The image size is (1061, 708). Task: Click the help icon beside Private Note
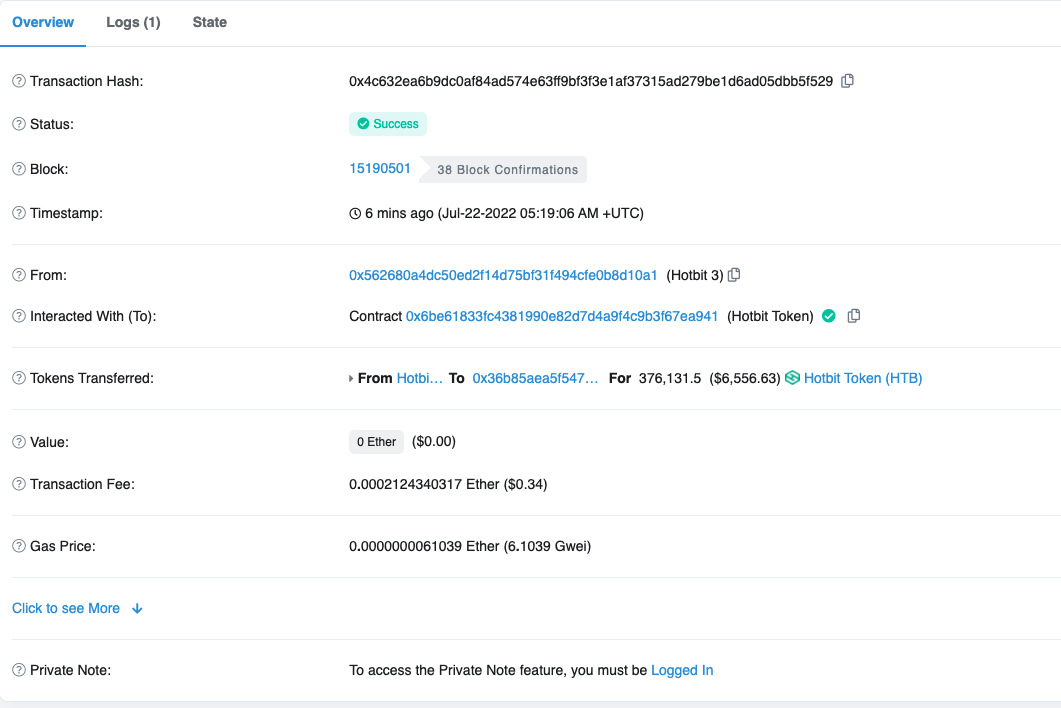(19, 670)
